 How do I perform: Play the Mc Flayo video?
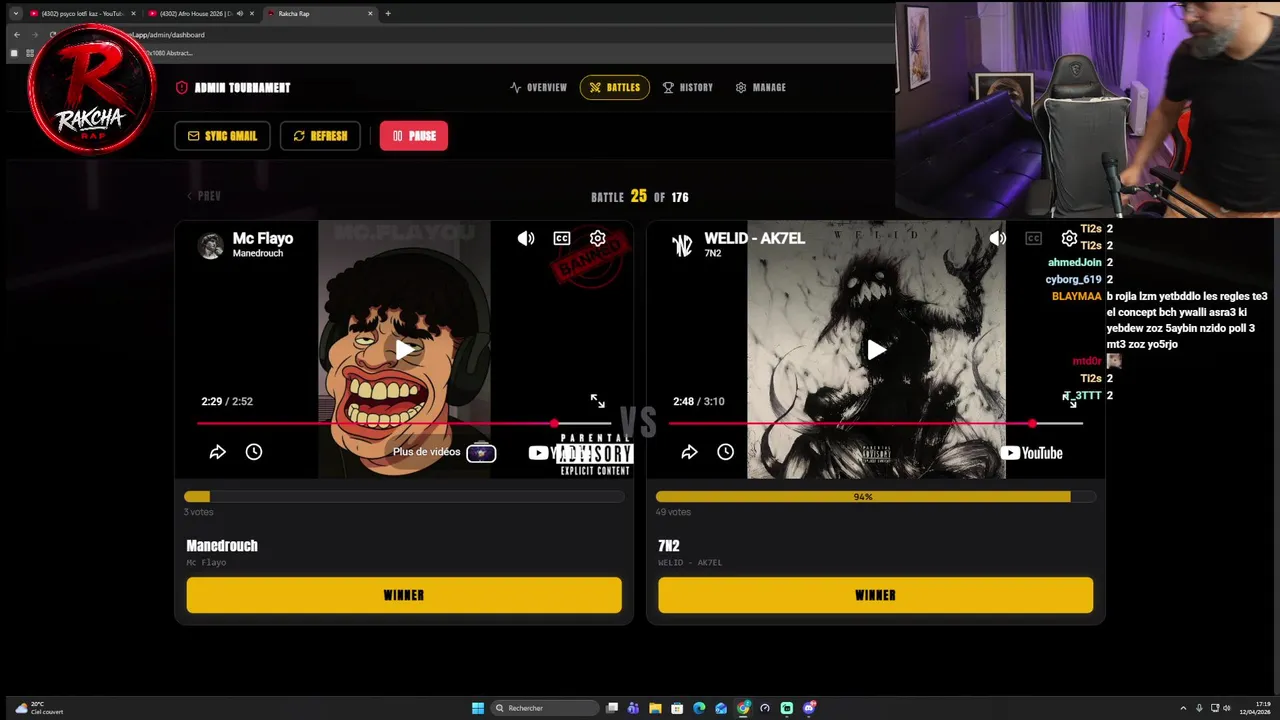[x=404, y=349]
